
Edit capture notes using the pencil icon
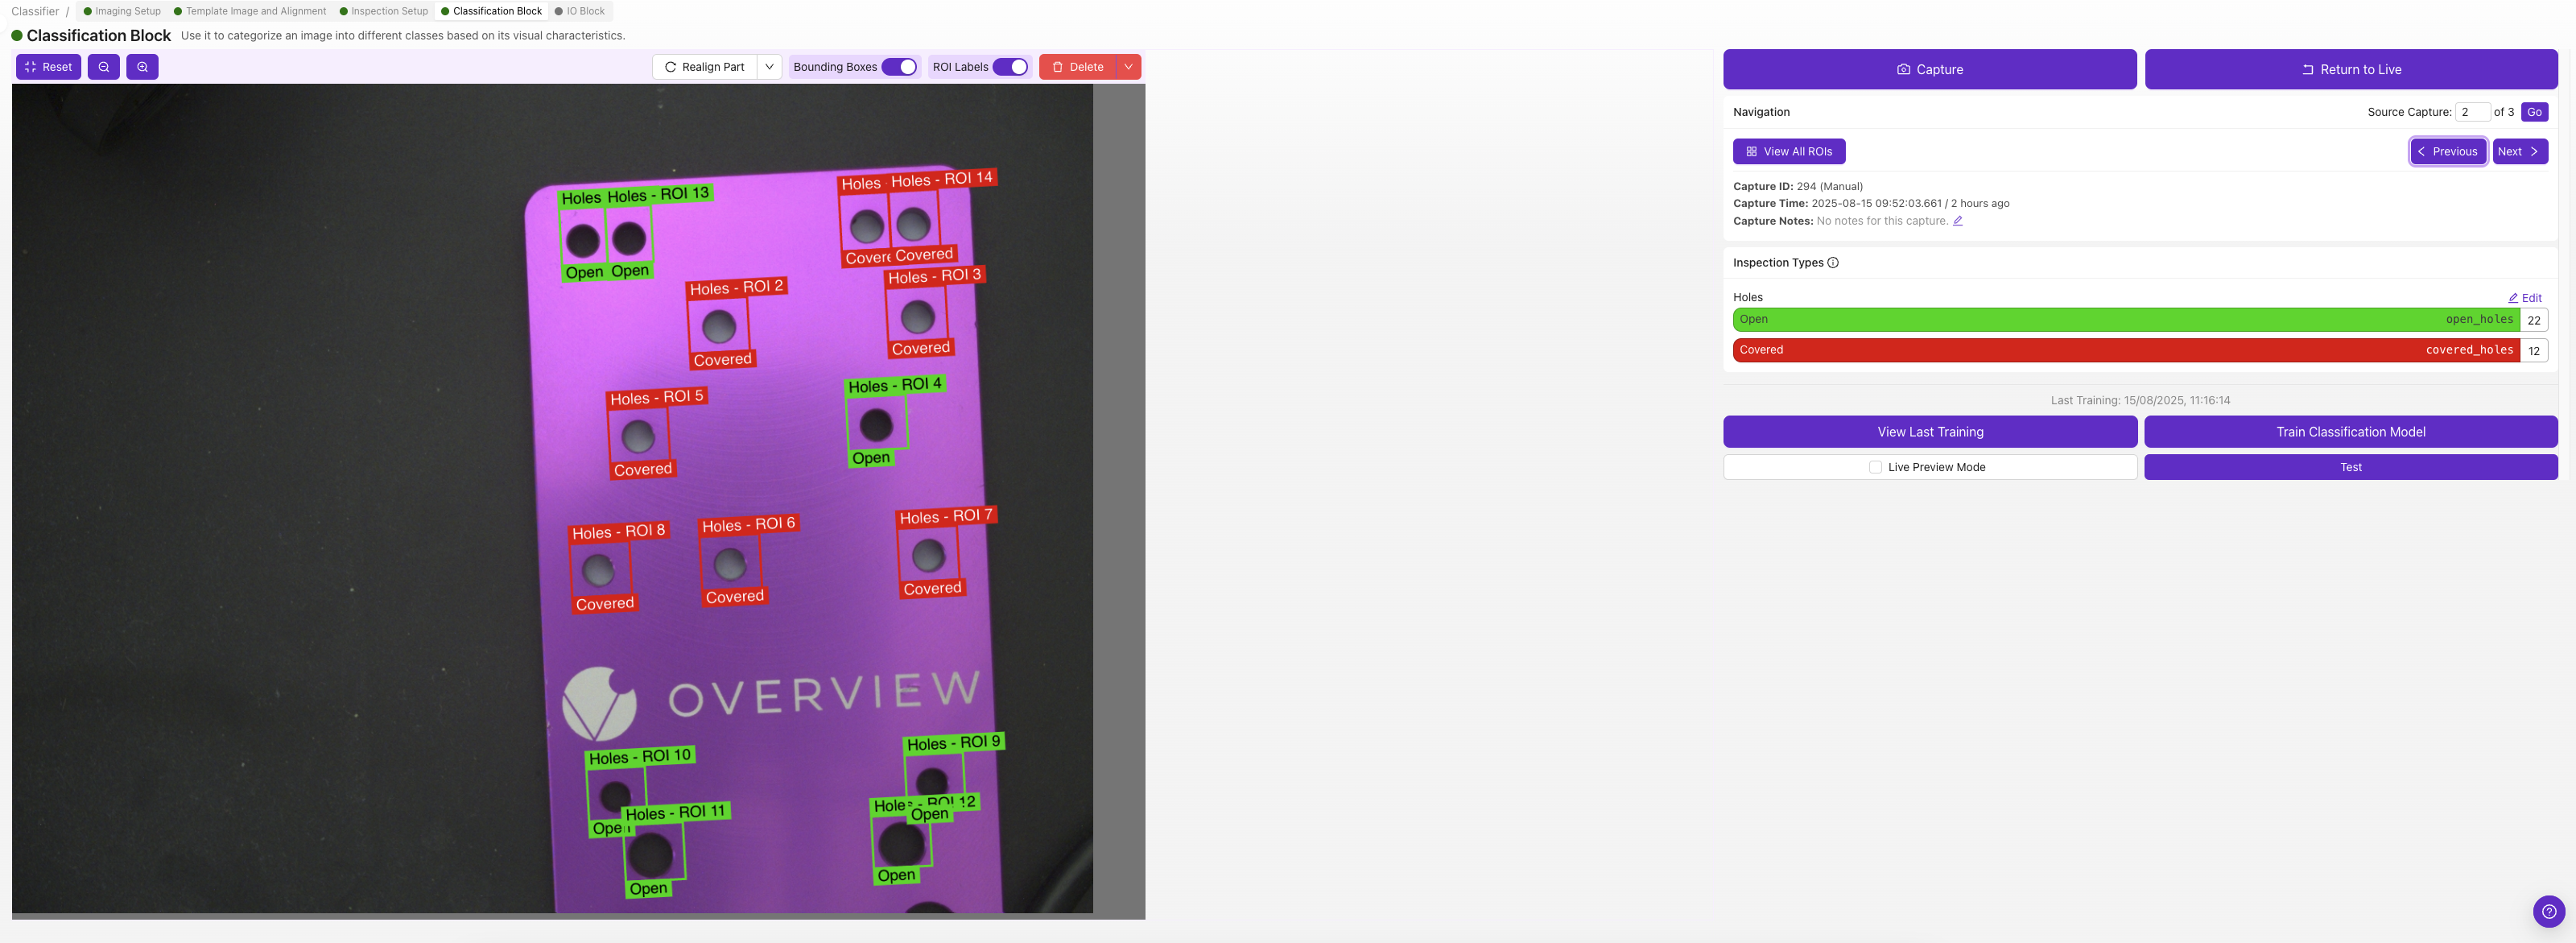click(1958, 220)
